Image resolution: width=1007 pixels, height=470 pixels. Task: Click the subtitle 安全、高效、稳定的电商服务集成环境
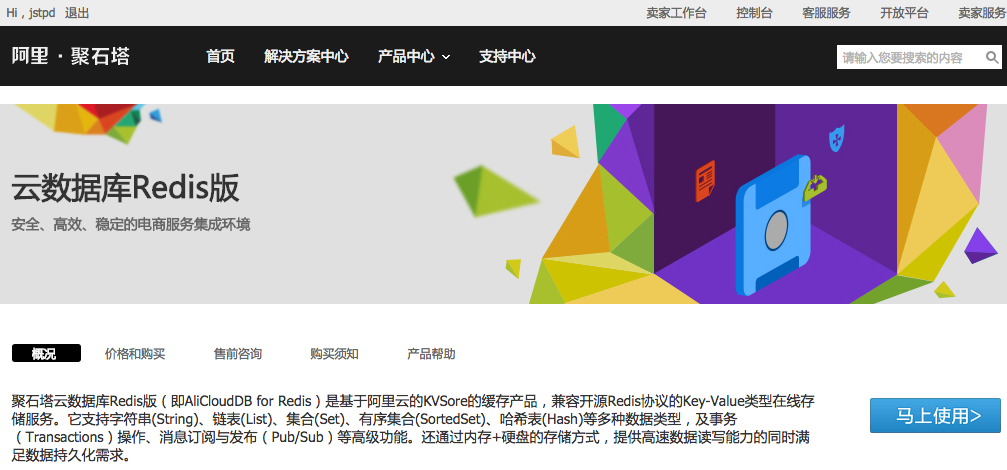(x=131, y=225)
